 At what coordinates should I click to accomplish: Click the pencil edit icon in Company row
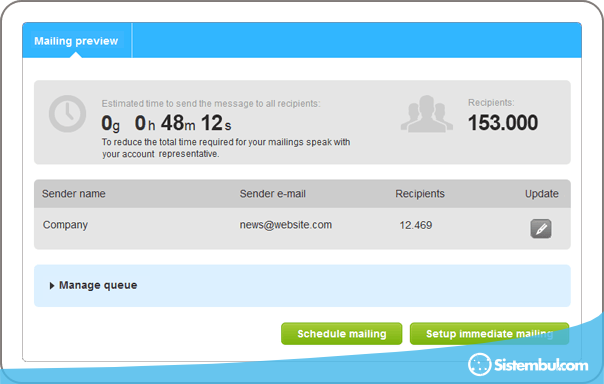pyautogui.click(x=541, y=229)
